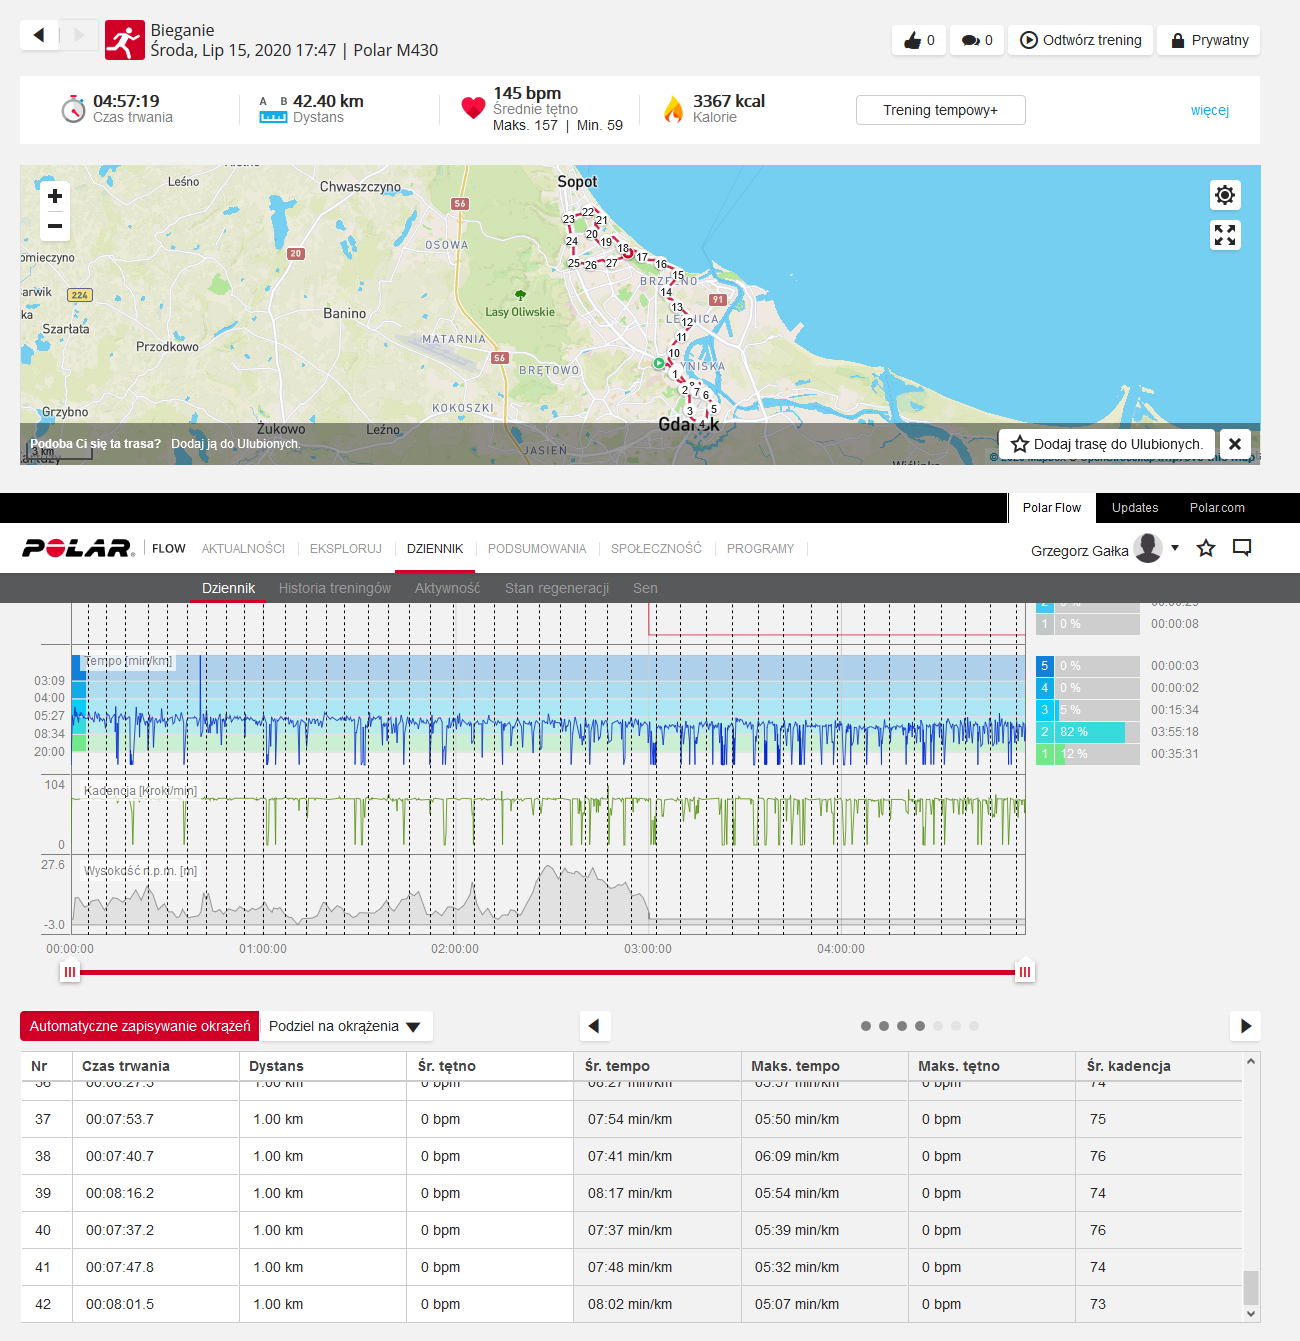The image size is (1300, 1341).
Task: Click the map zoom in plus button
Action: click(55, 196)
